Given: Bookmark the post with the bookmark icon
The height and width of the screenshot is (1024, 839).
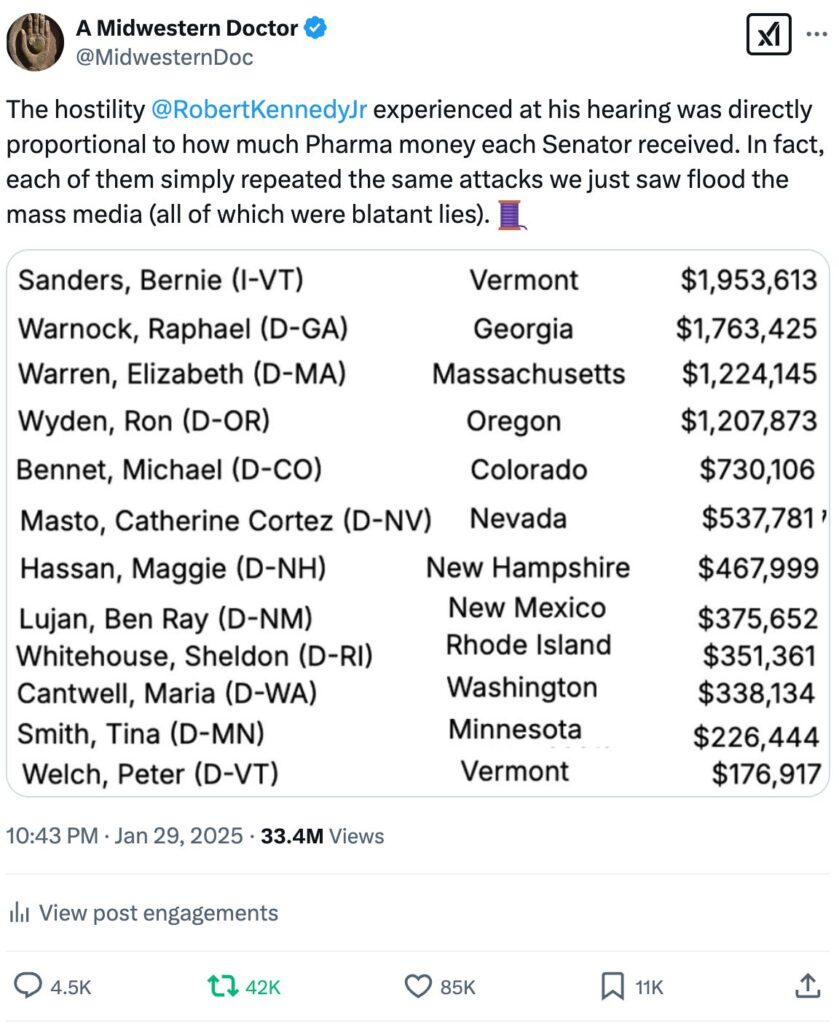Looking at the screenshot, I should coord(612,986).
